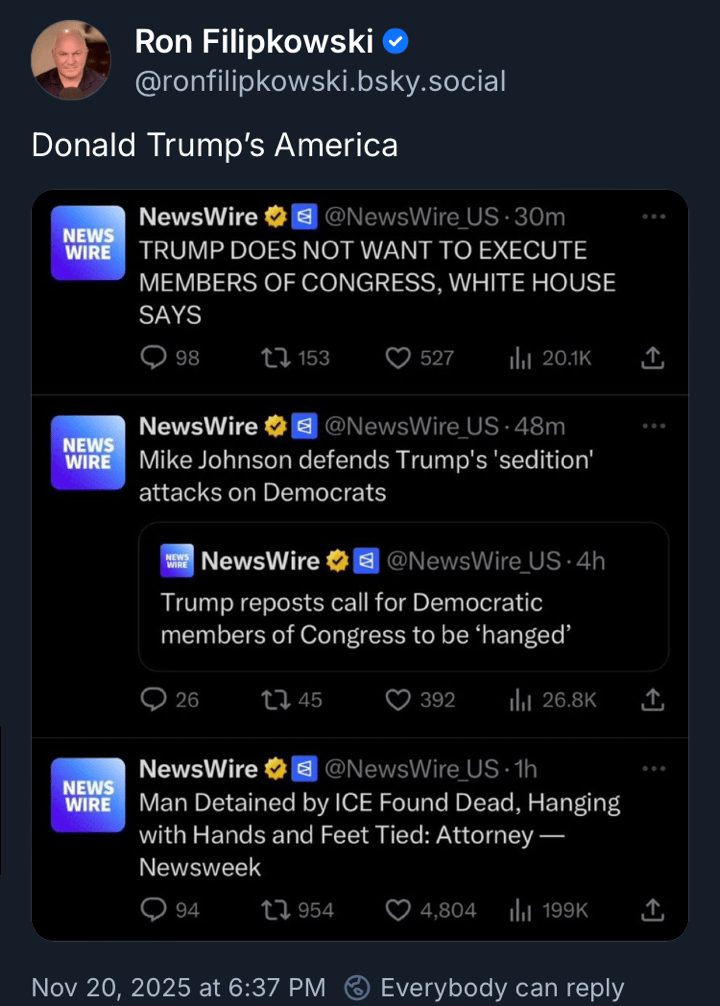
Task: Repost the ICE detainee post with 954 reposts
Action: (x=274, y=909)
